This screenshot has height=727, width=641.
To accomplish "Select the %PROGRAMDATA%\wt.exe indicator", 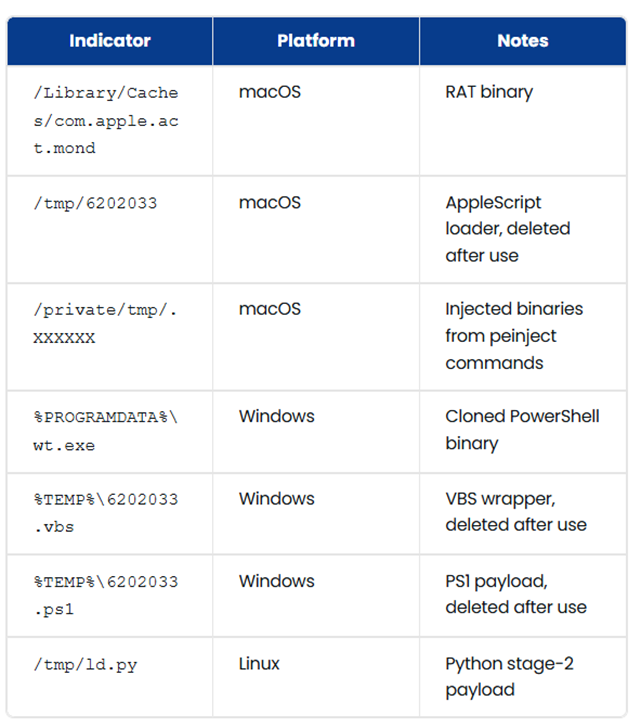I will 105,431.
